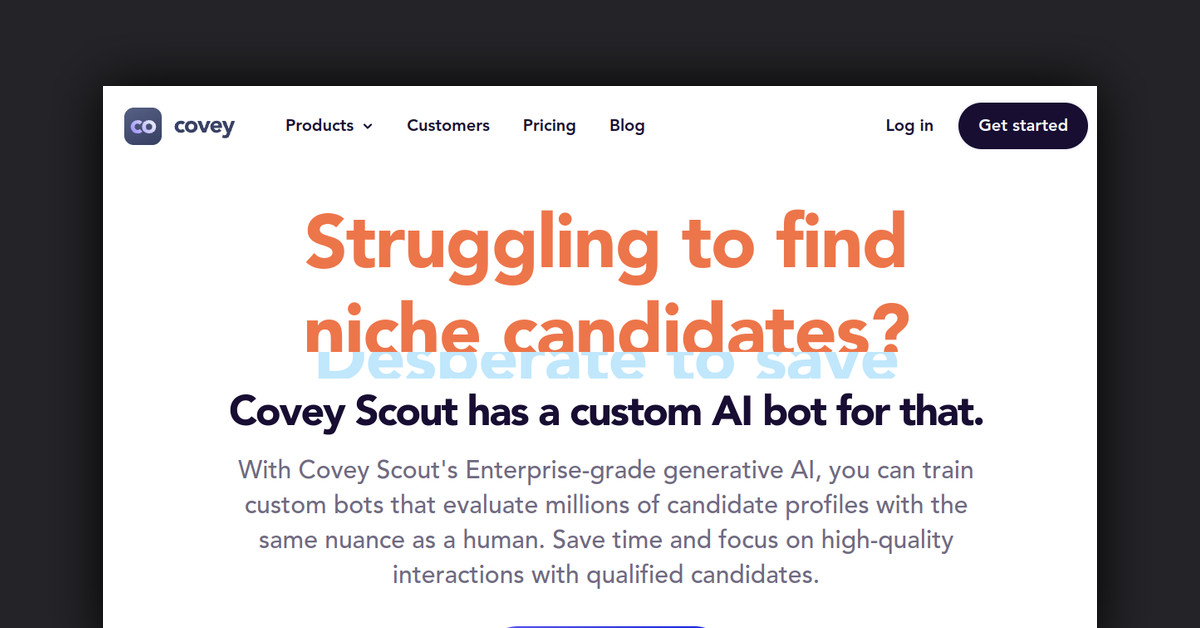
Task: Select Pricing in the navigation bar
Action: (x=549, y=125)
